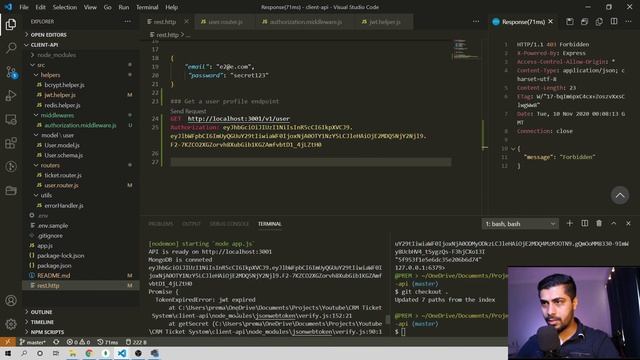
Task: Expand the TIMELINE section
Action: coord(81,322)
